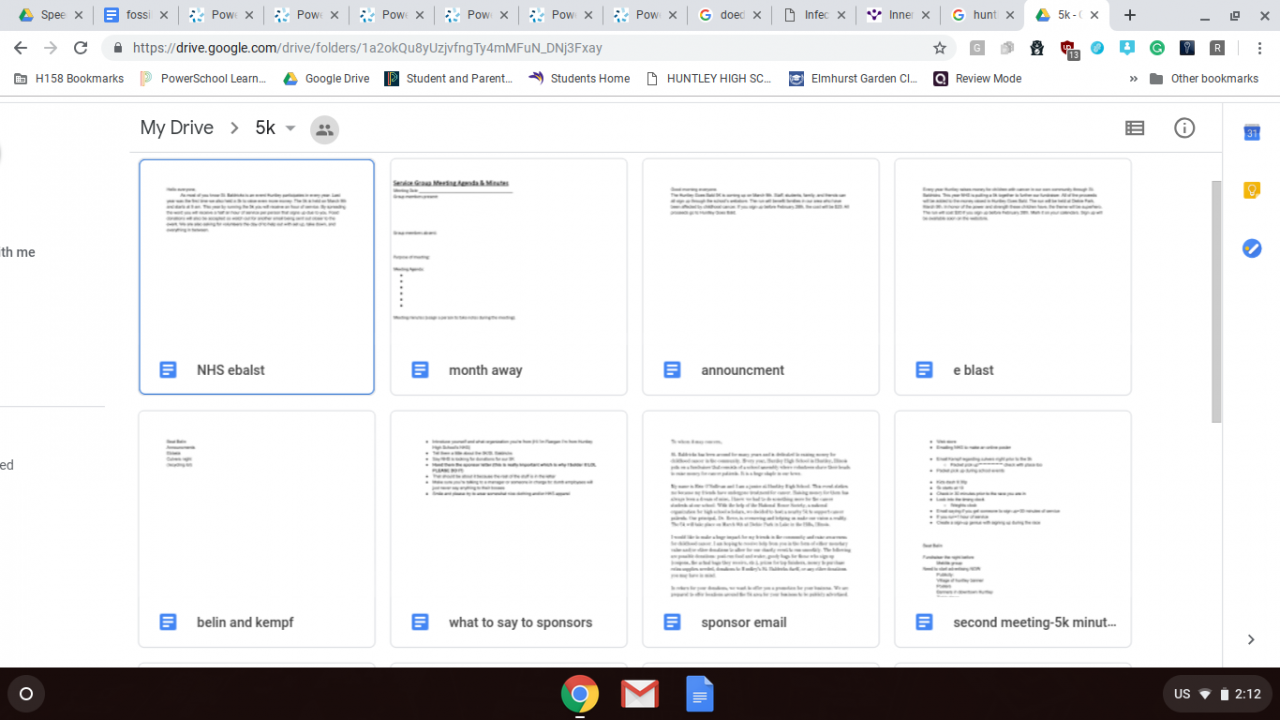Screen dimensions: 1280x720
Task: Go to My Drive breadcrumb
Action: pos(177,128)
